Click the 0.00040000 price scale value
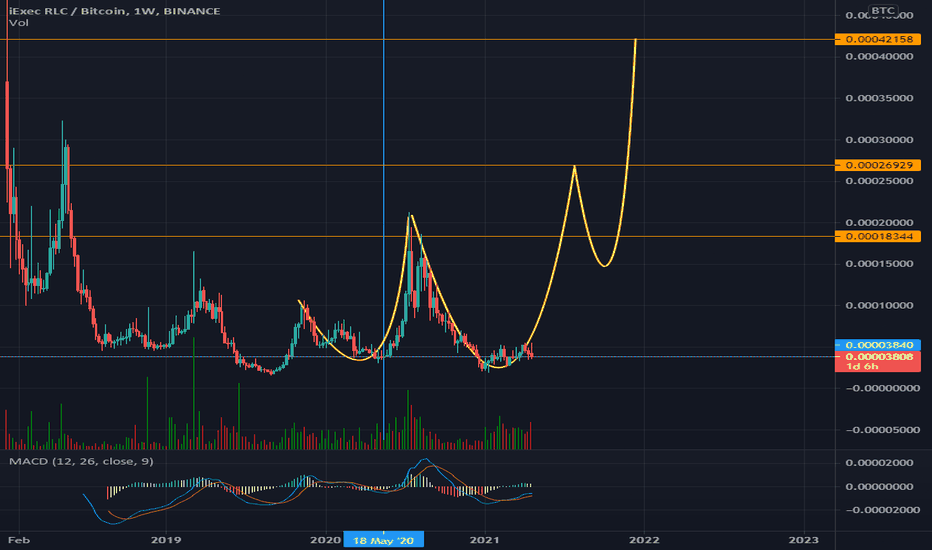The image size is (932, 550). [879, 56]
